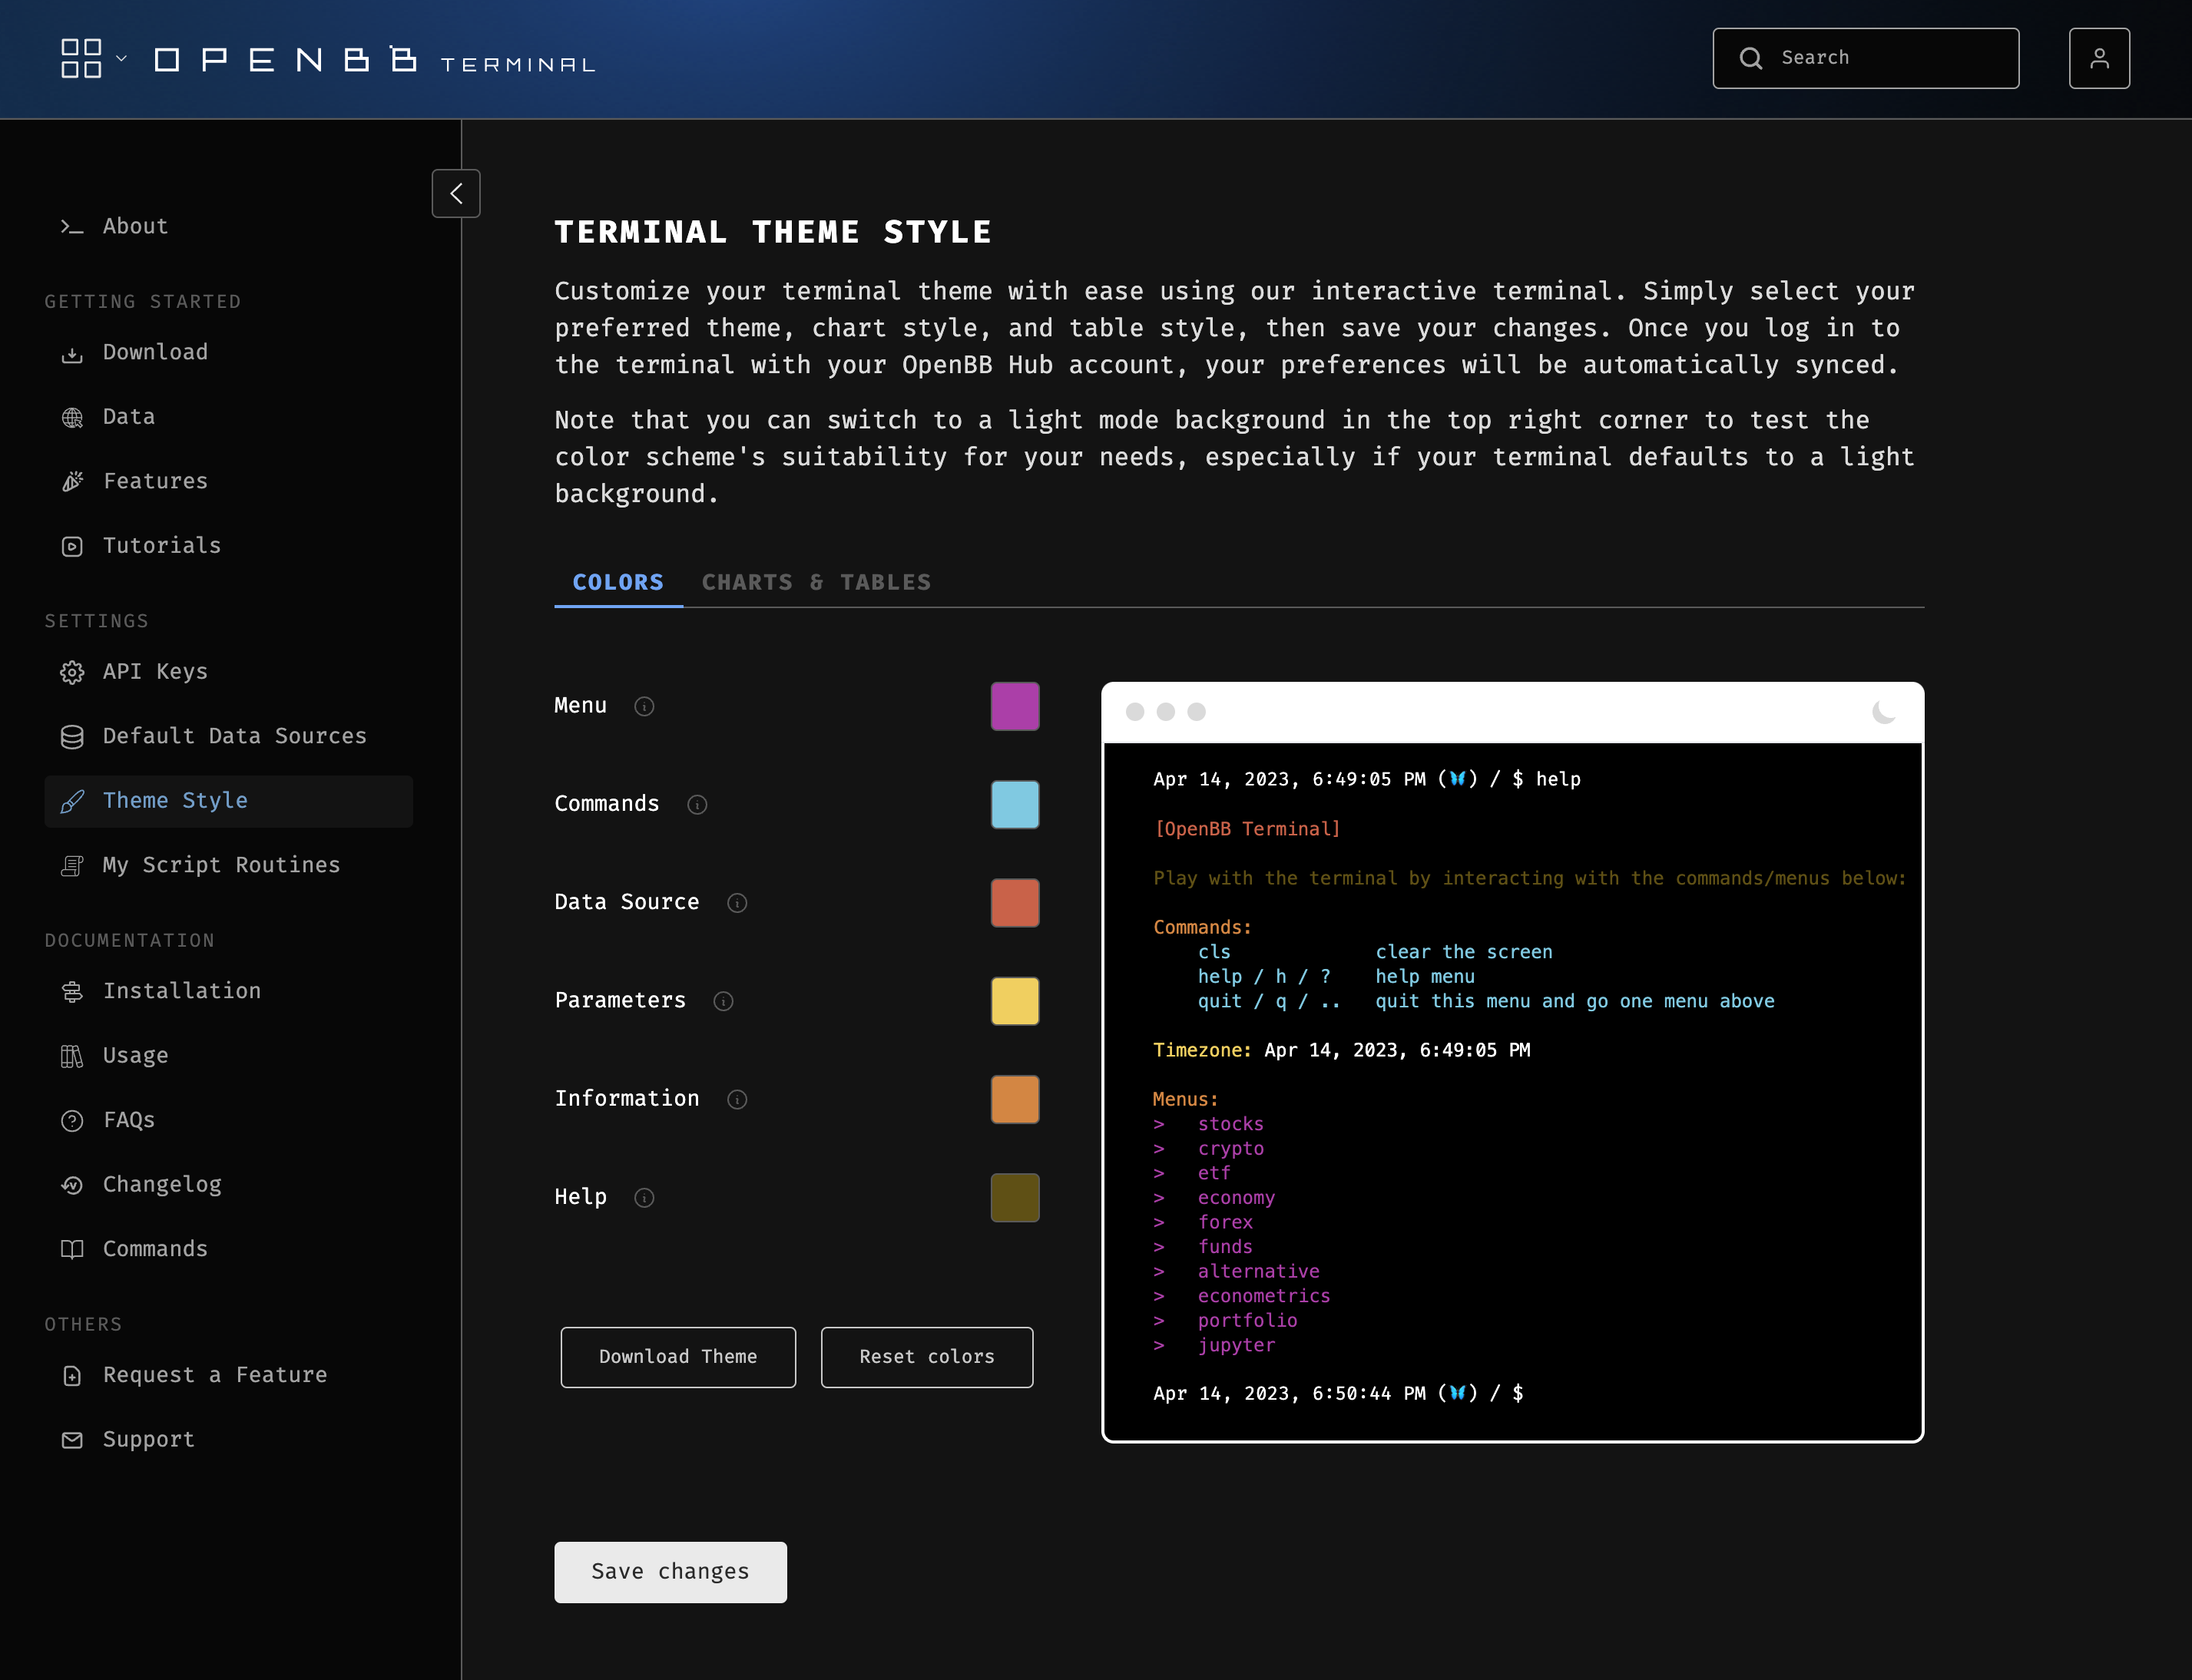
Task: Show info tooltip for Information color
Action: (737, 1099)
